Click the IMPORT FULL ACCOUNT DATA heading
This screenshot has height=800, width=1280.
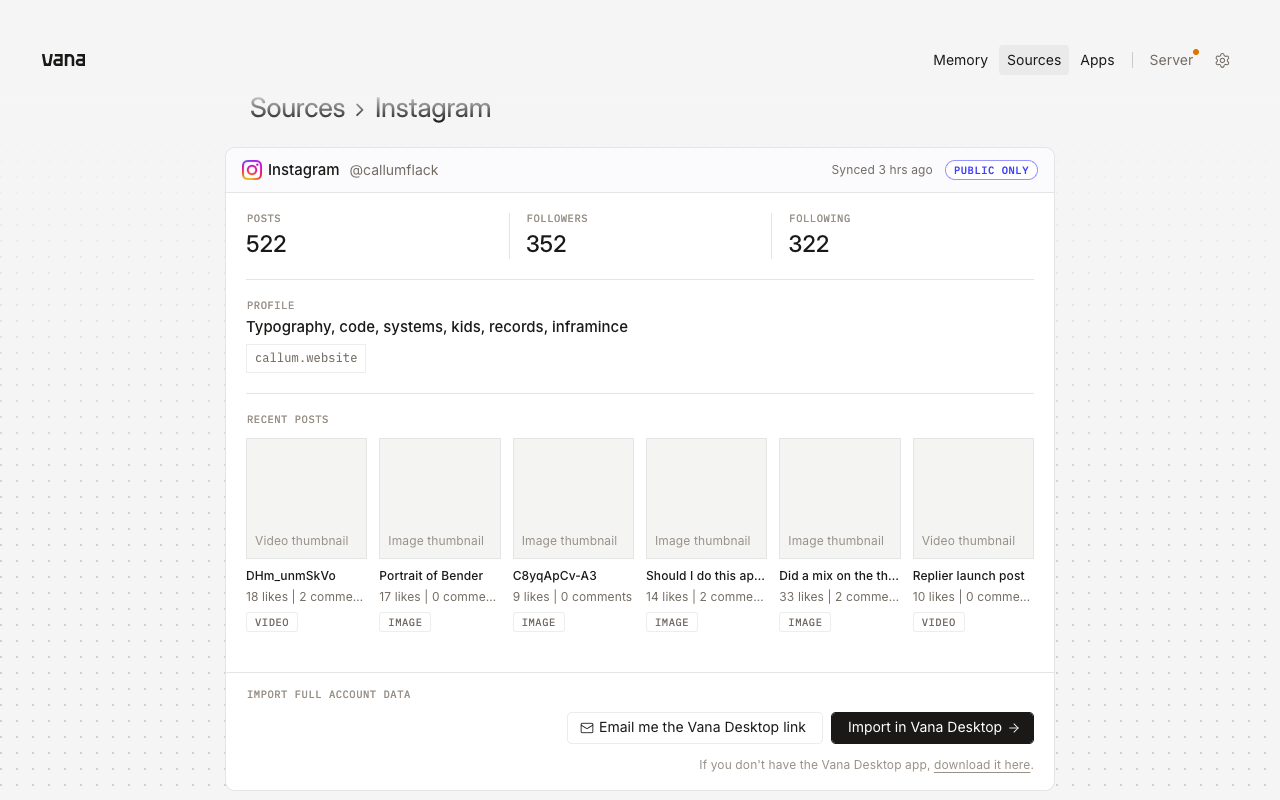click(x=329, y=694)
